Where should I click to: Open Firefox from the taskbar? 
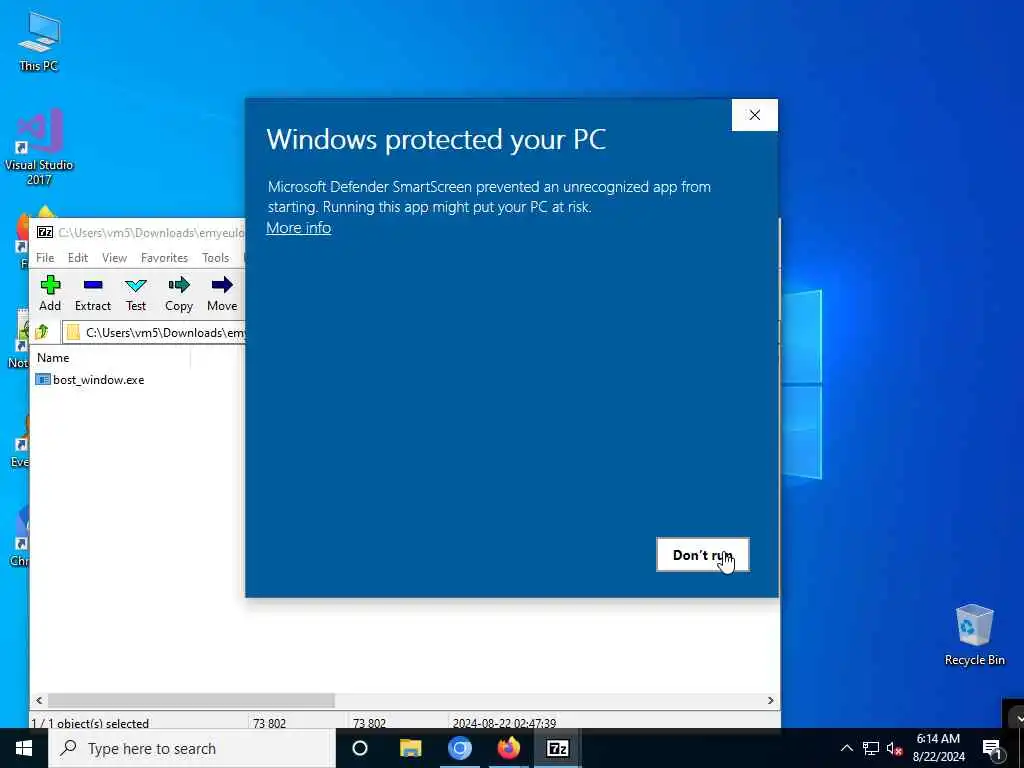tap(509, 748)
